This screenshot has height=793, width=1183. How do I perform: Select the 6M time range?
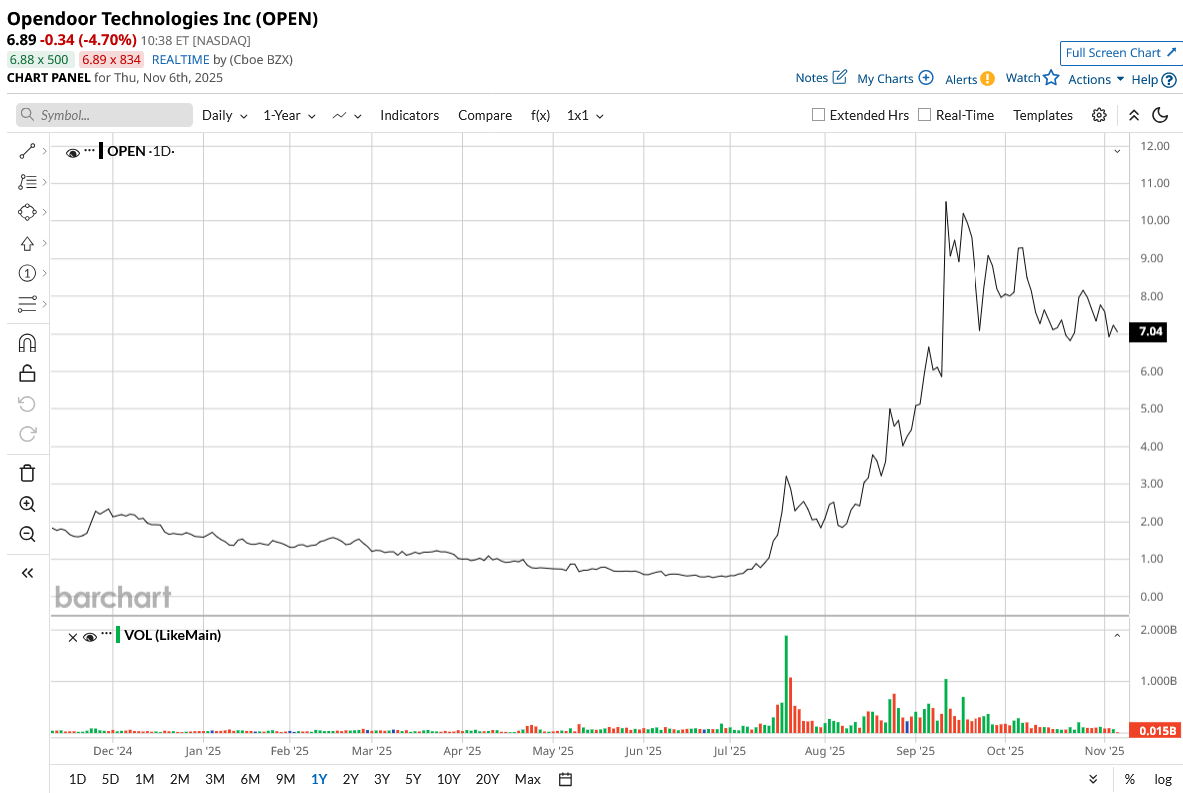[x=250, y=779]
